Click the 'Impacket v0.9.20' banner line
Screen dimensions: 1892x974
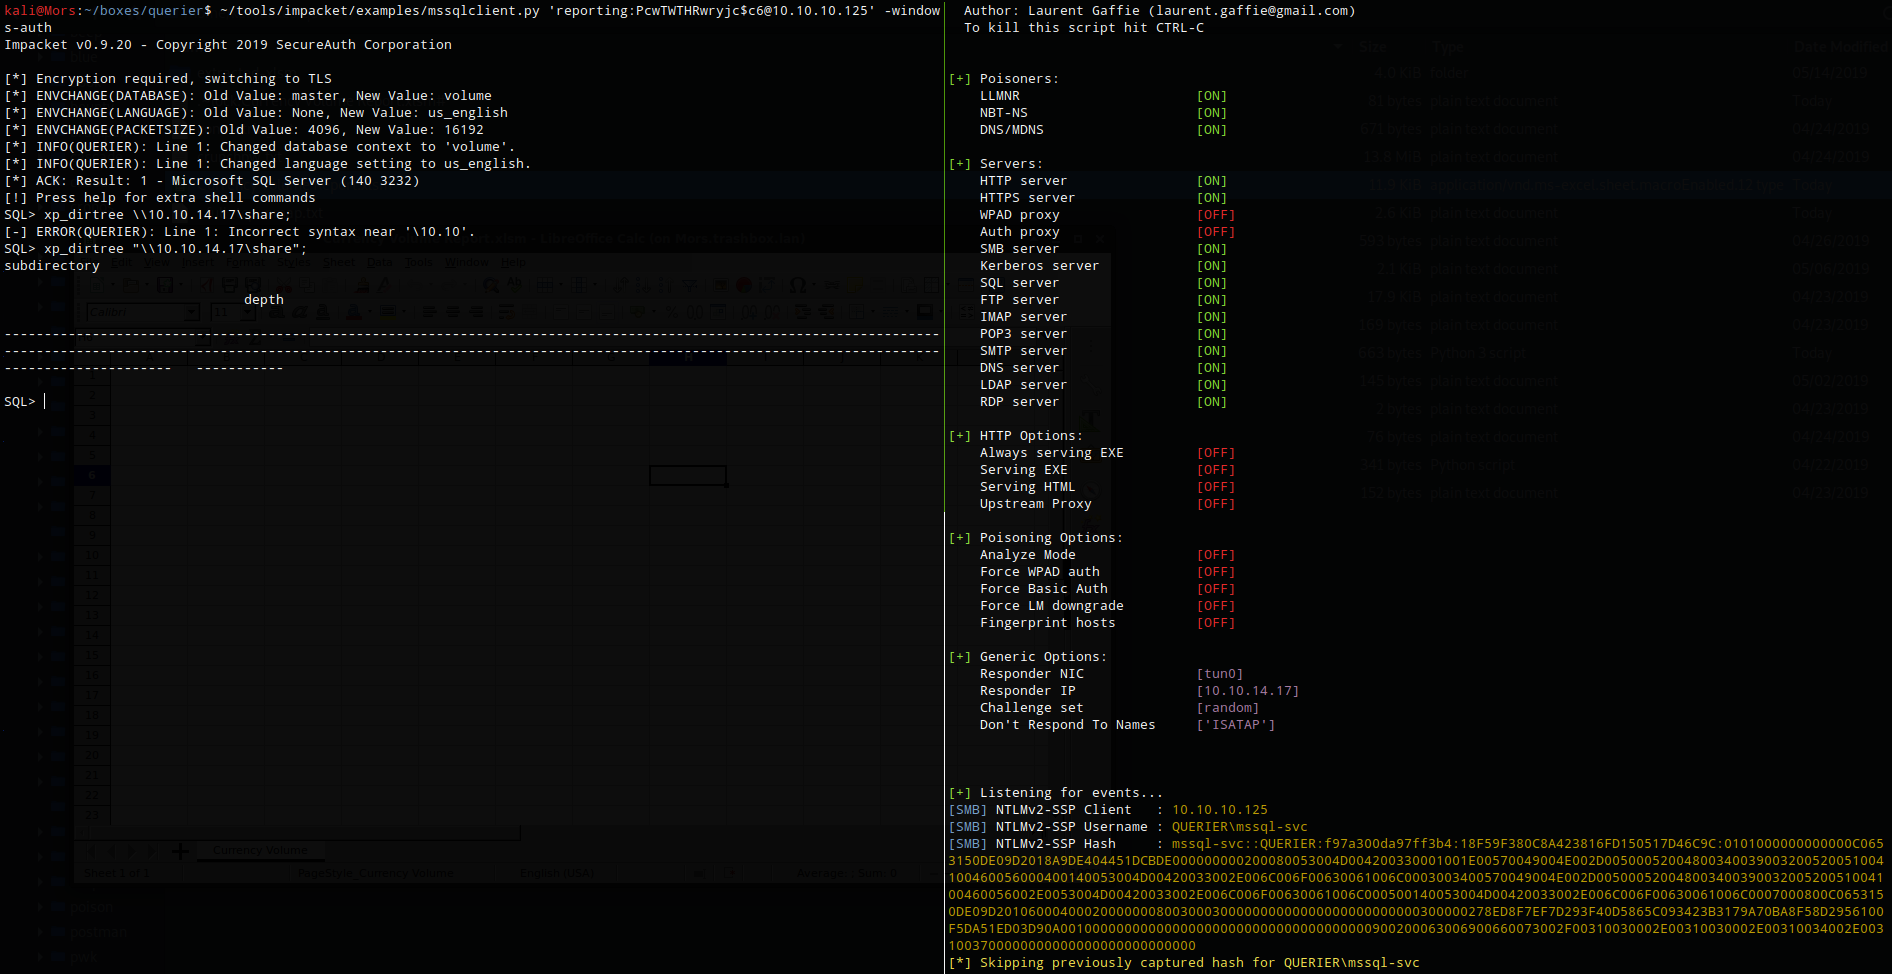[228, 45]
